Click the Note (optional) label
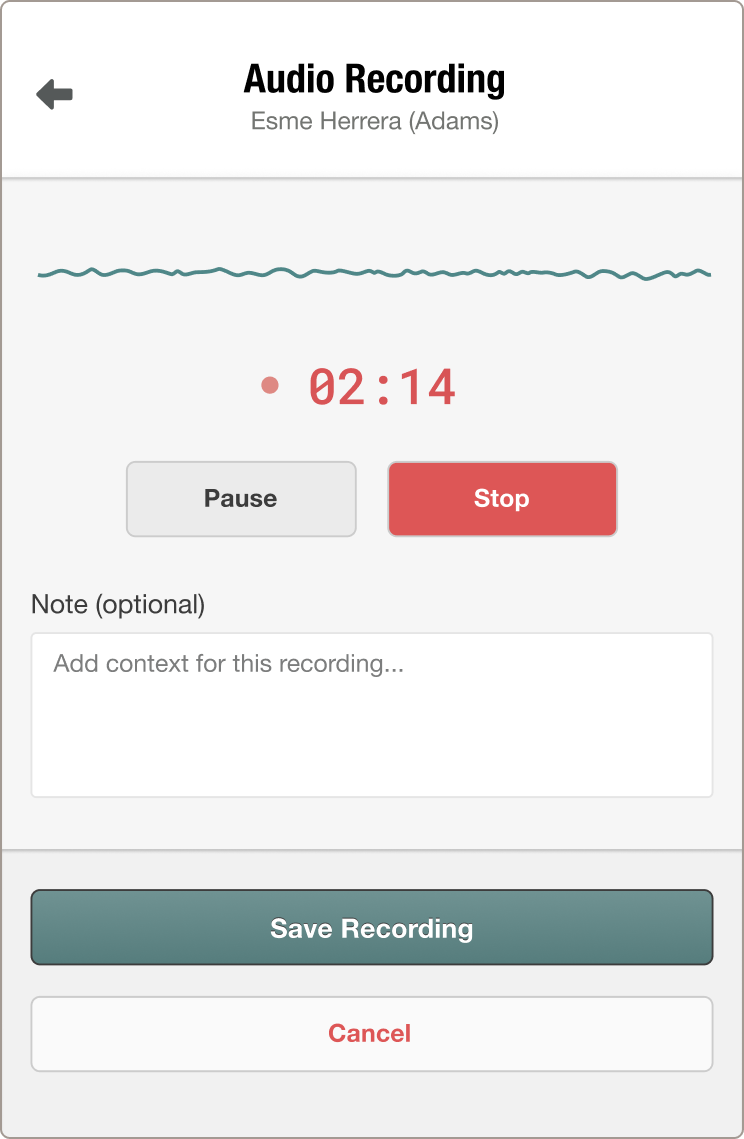 click(118, 604)
